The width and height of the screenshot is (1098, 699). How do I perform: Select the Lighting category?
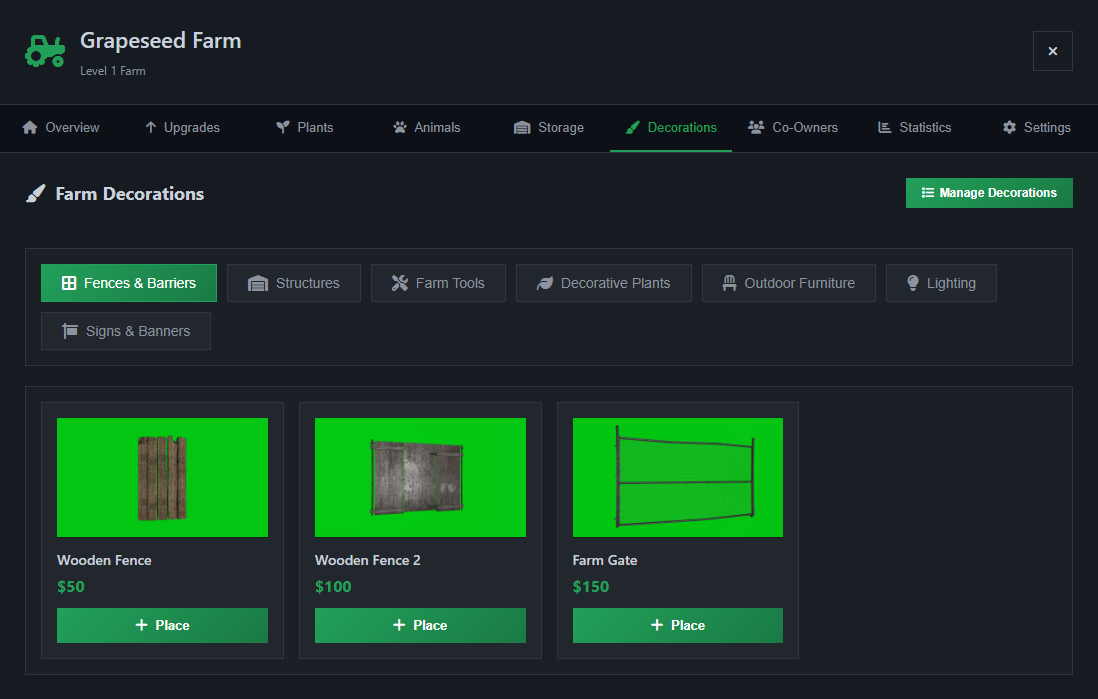click(x=940, y=283)
